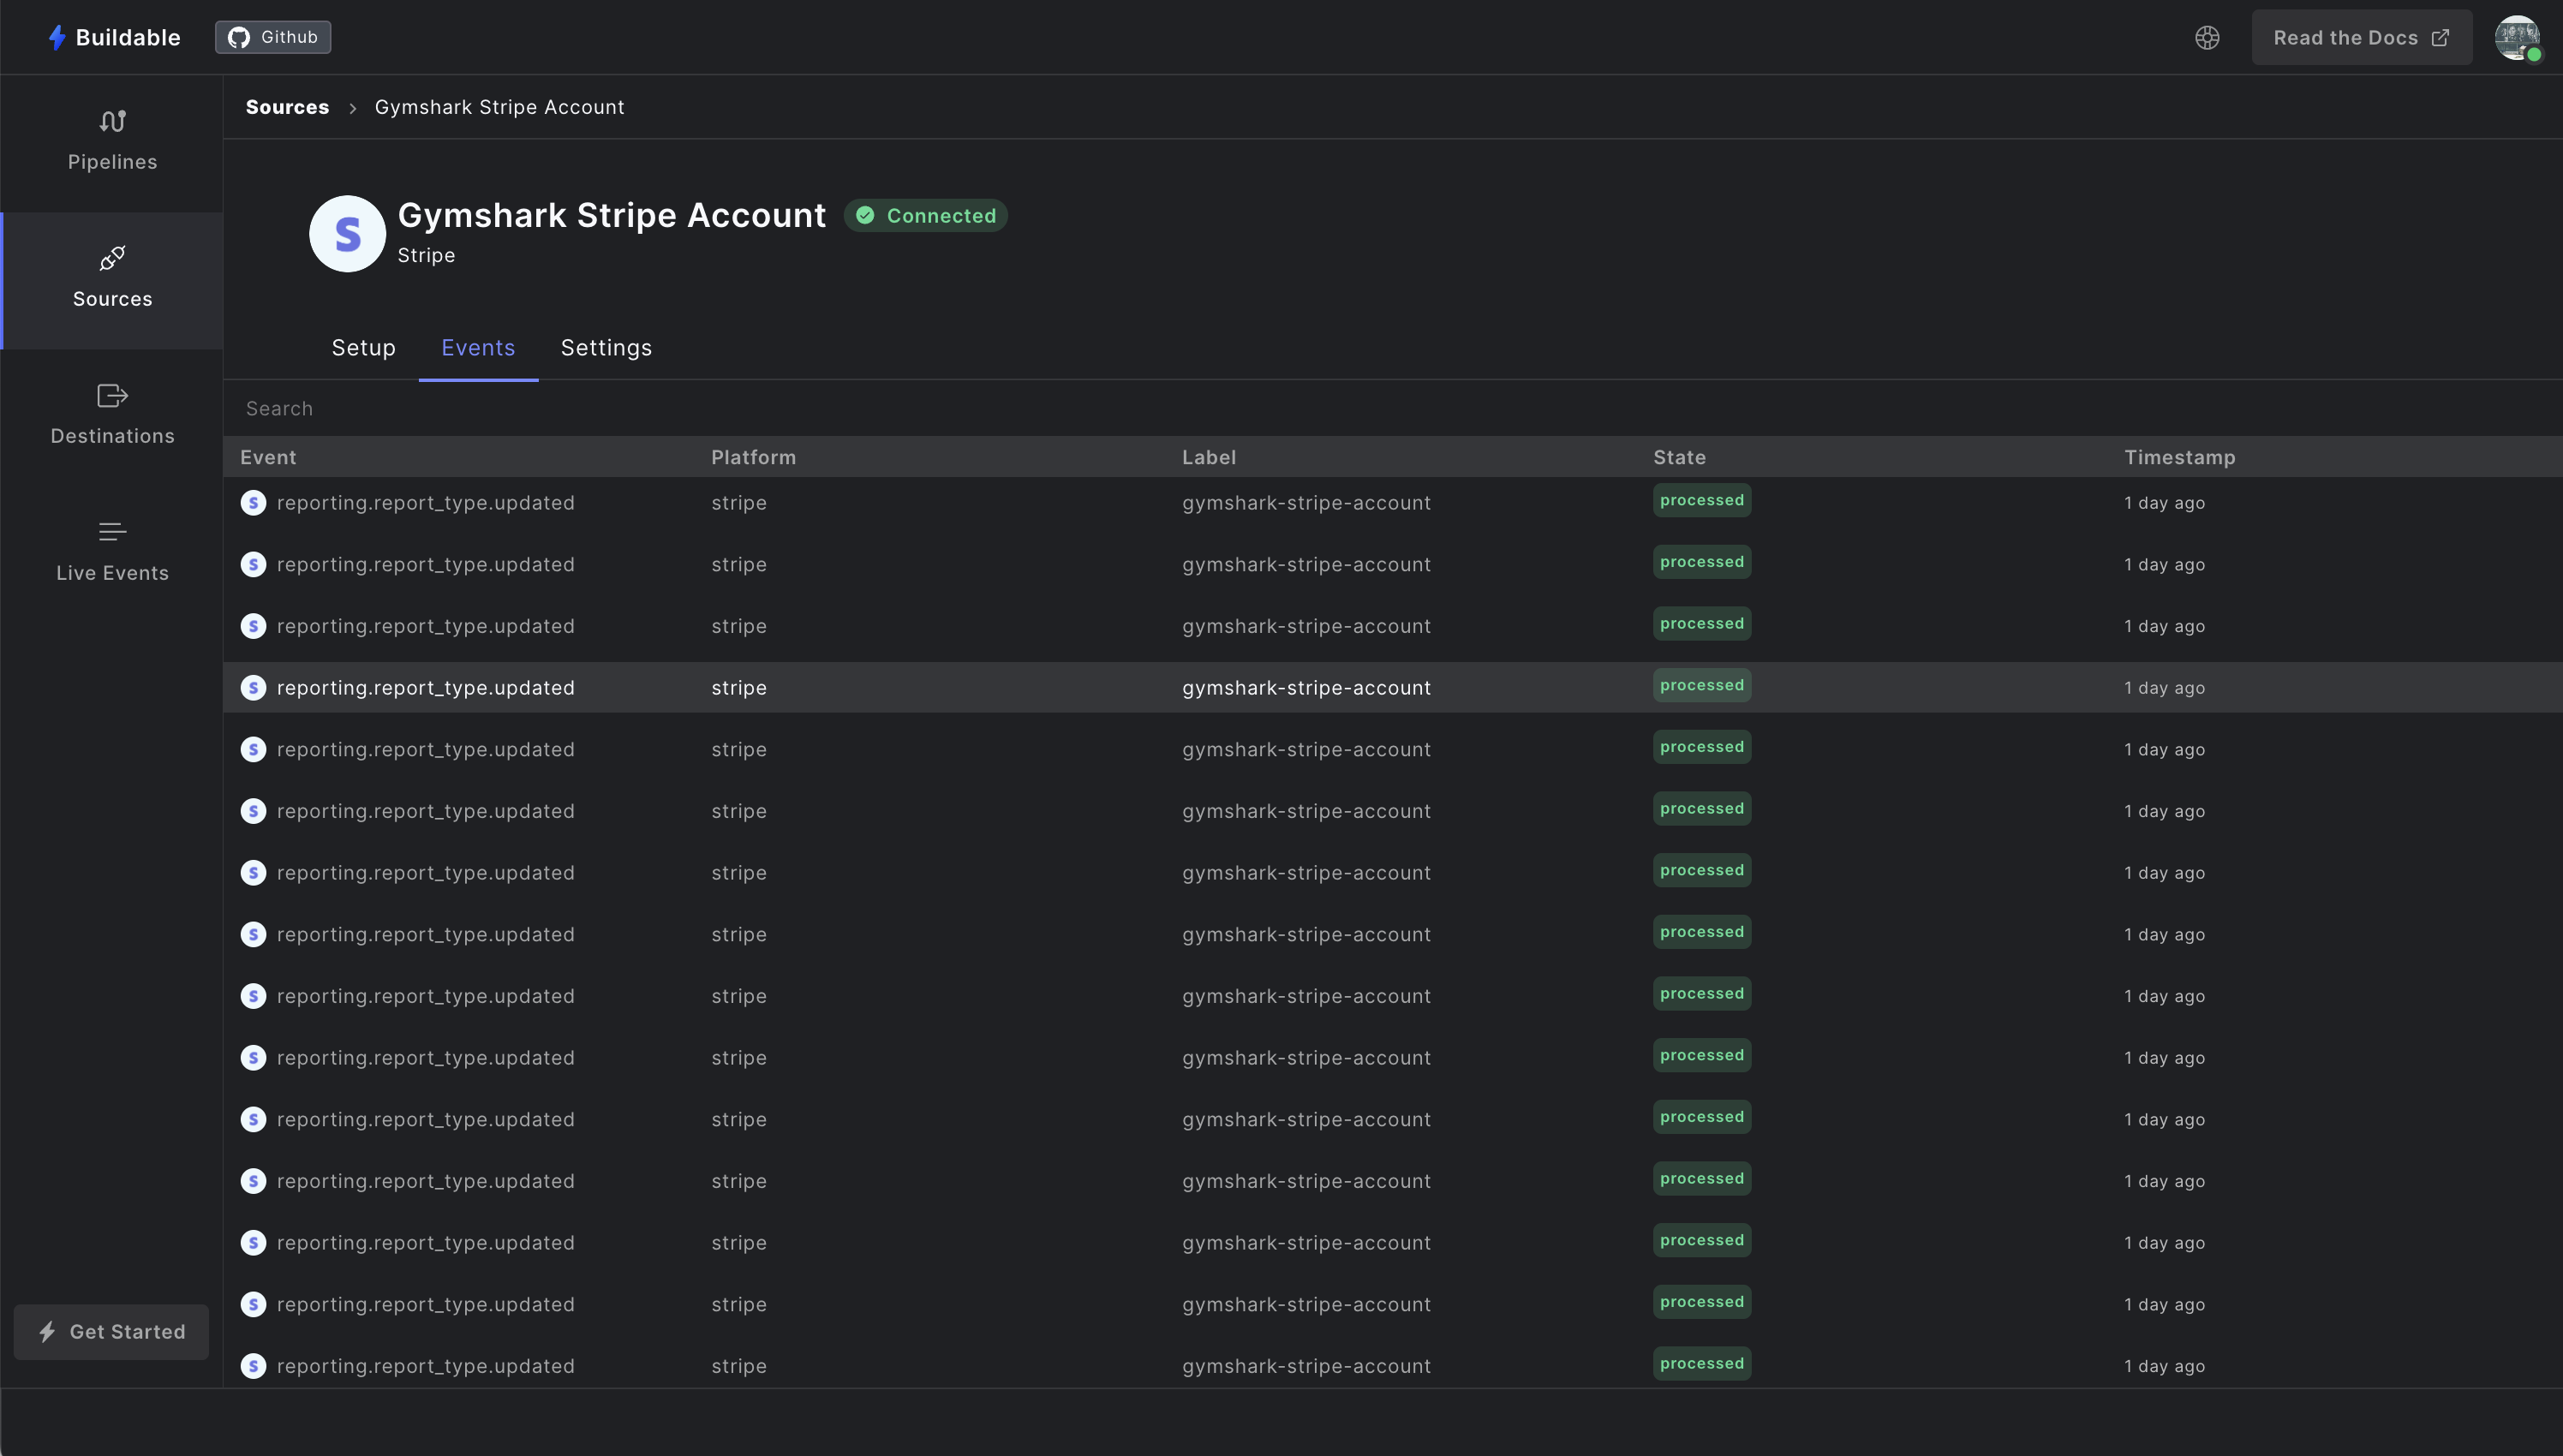The width and height of the screenshot is (2563, 1456).
Task: Click the processed badge in the highlighted row
Action: 1702,686
